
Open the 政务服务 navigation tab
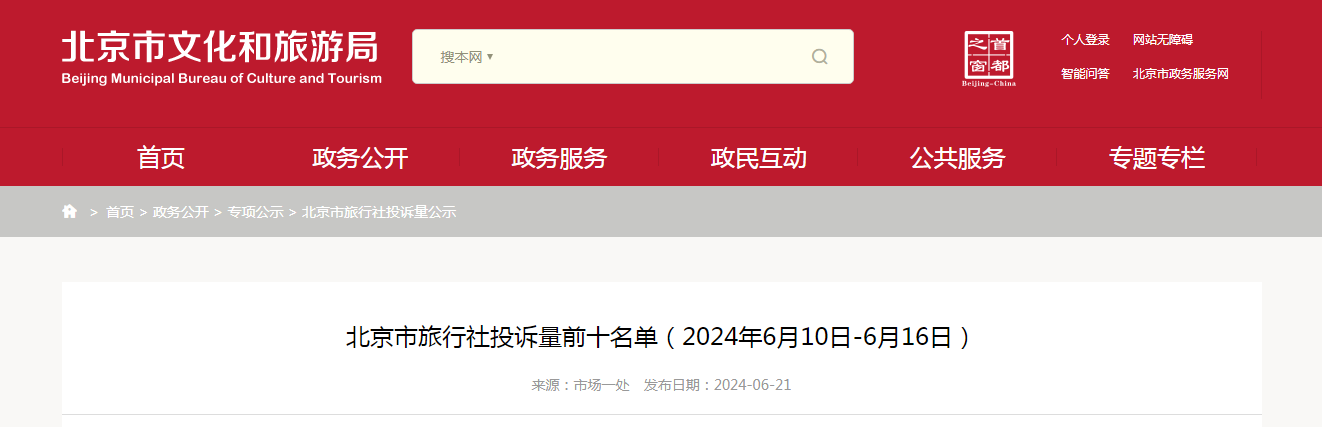[559, 158]
